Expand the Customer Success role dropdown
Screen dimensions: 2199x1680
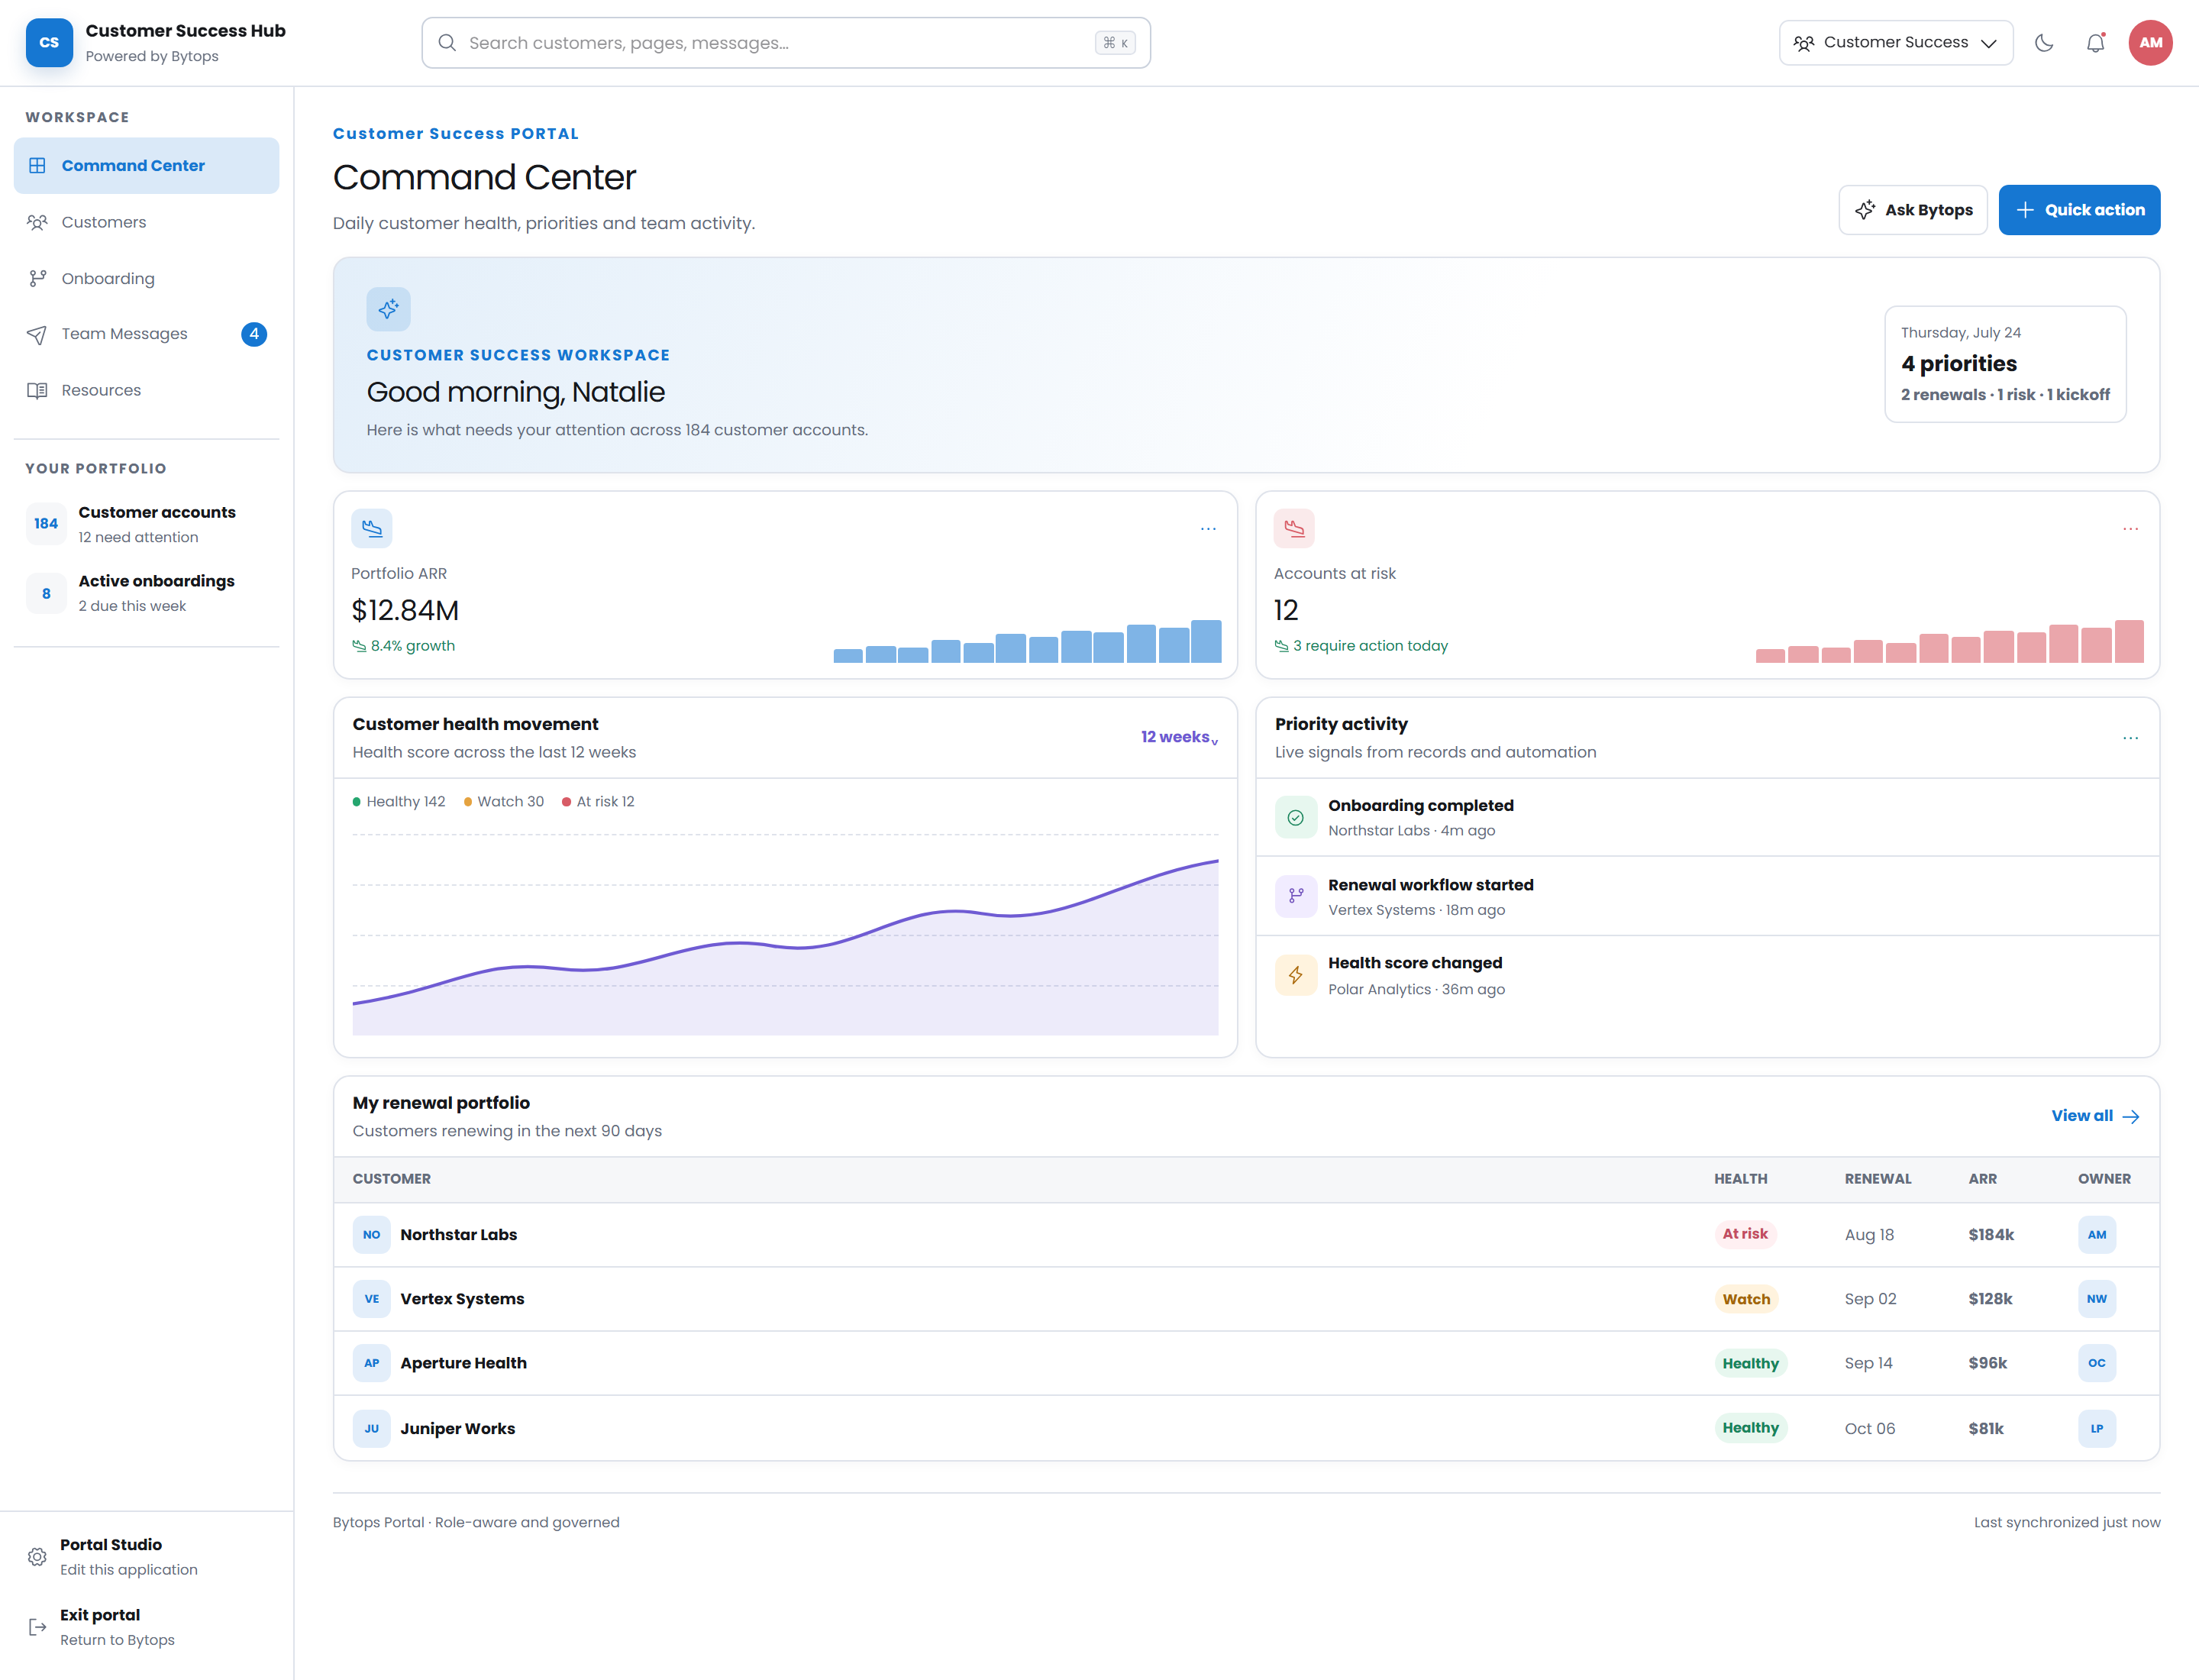tap(1895, 43)
